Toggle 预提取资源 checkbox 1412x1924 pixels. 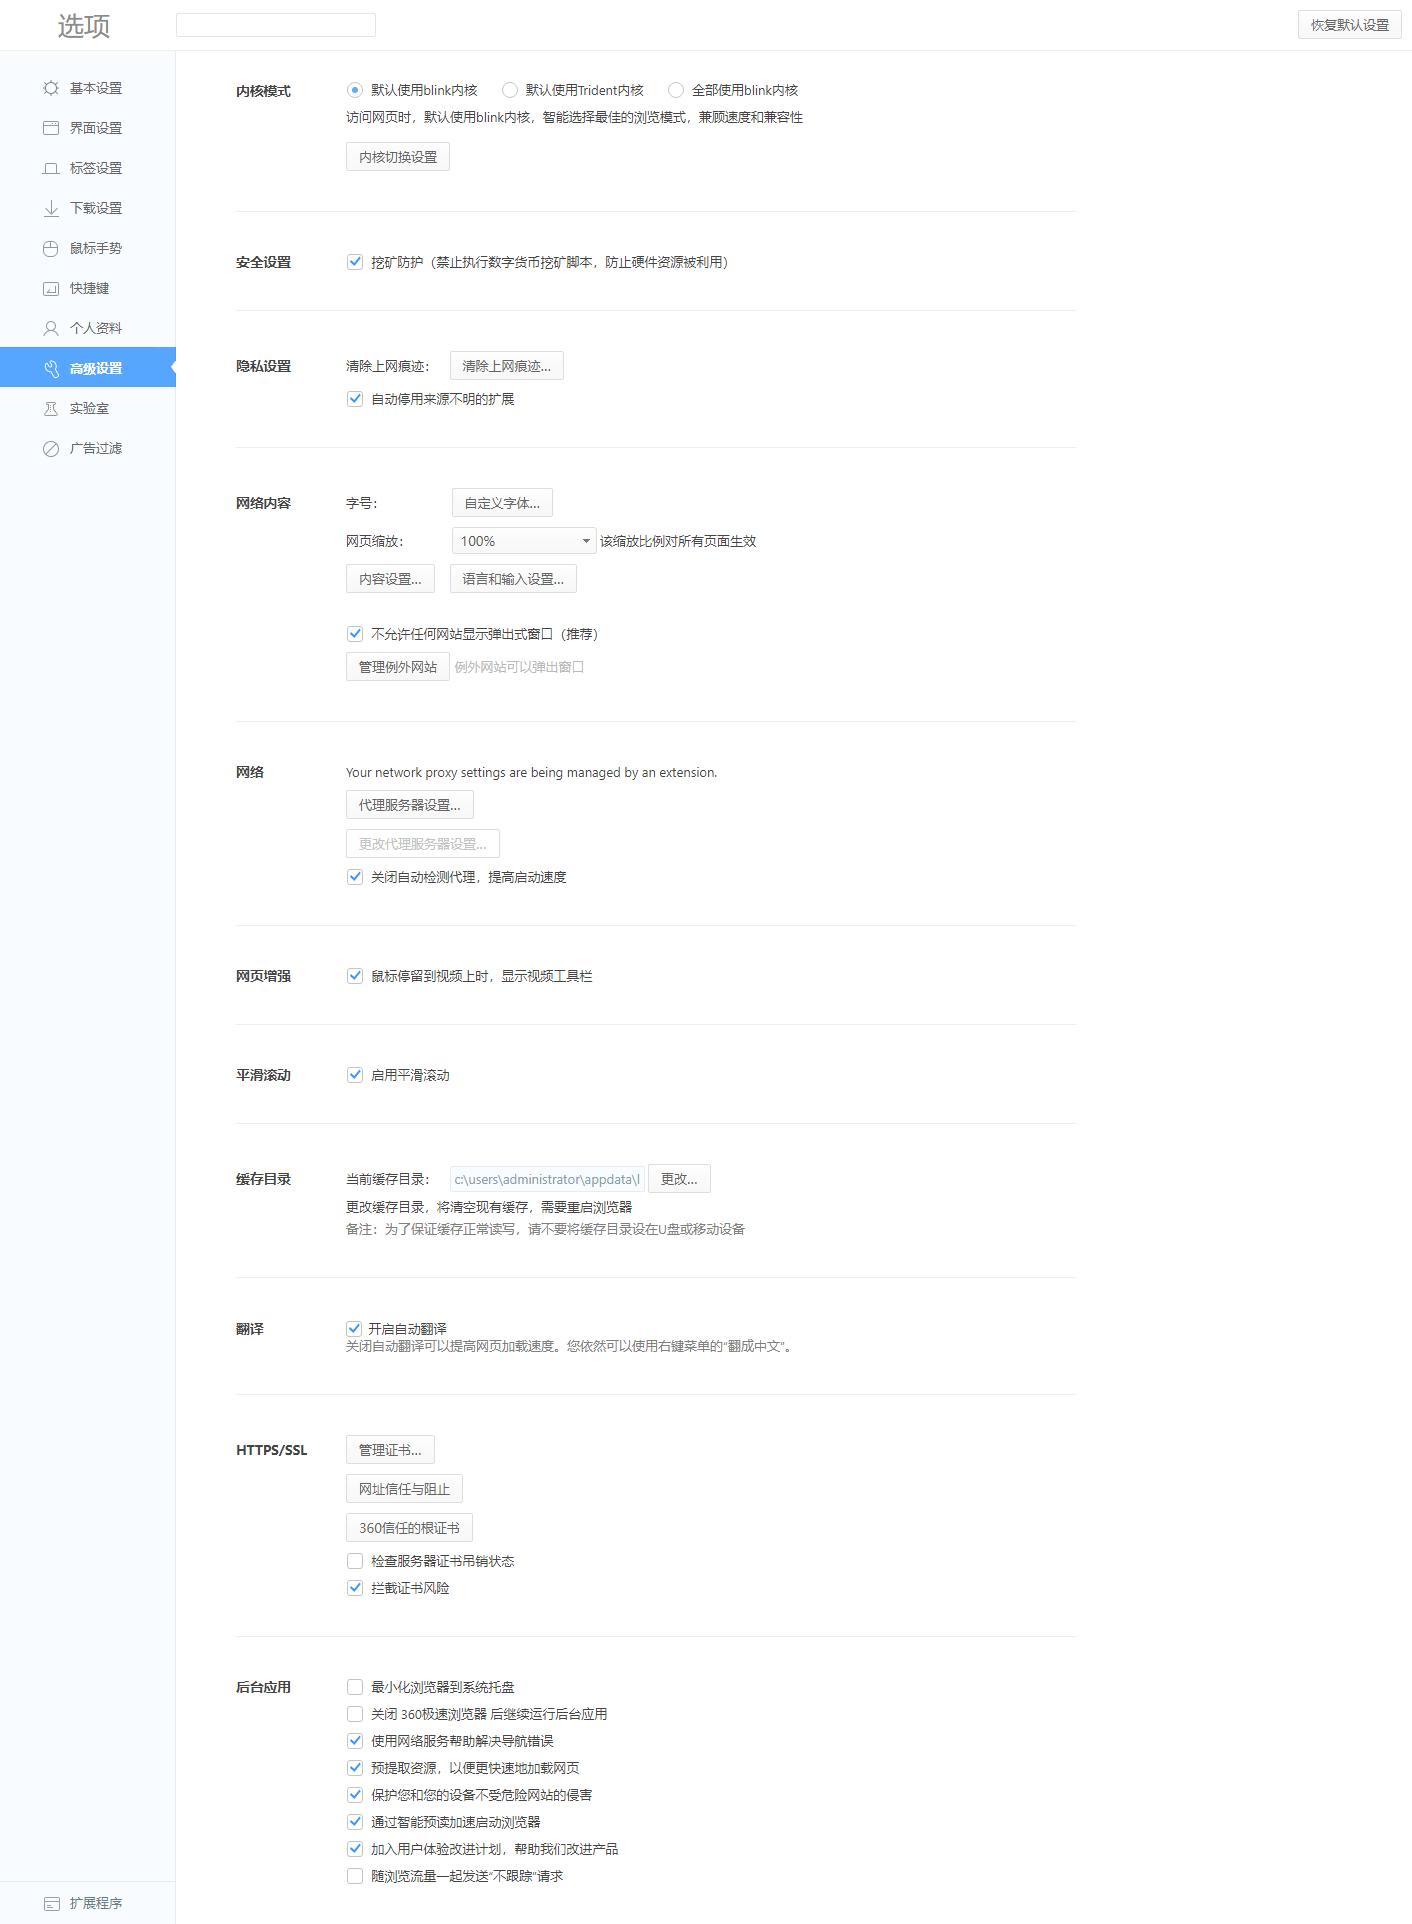click(354, 1768)
